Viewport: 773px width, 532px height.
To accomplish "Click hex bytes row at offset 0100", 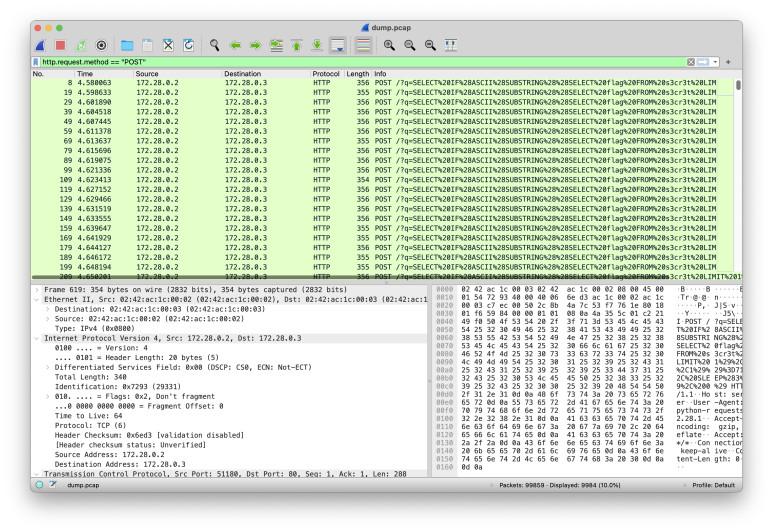I will (x=562, y=419).
